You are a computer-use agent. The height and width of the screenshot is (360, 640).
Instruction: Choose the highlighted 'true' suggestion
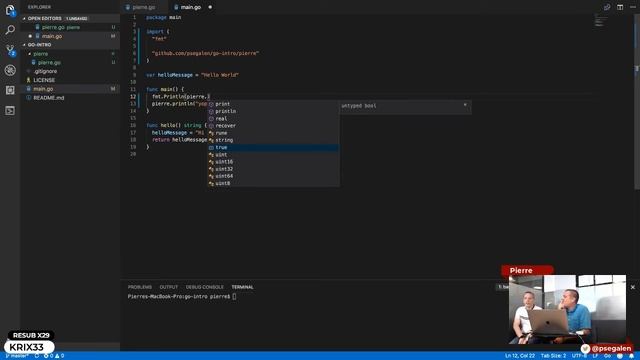pyautogui.click(x=273, y=147)
